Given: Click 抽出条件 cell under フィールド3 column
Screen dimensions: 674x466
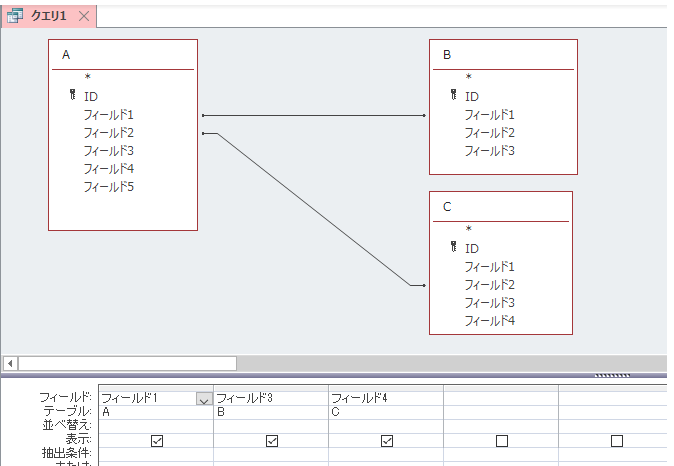Looking at the screenshot, I should [271, 454].
